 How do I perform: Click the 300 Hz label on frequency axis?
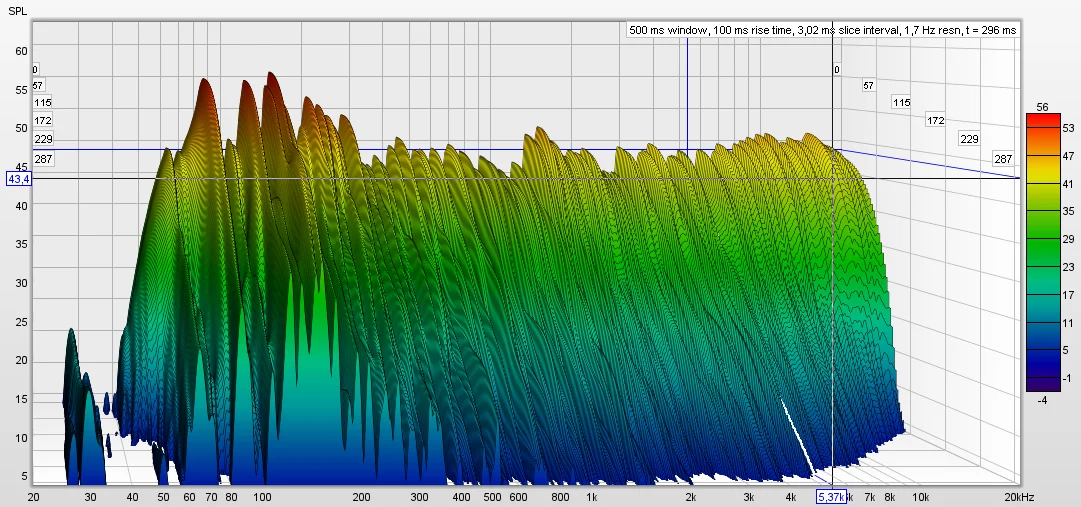[419, 497]
